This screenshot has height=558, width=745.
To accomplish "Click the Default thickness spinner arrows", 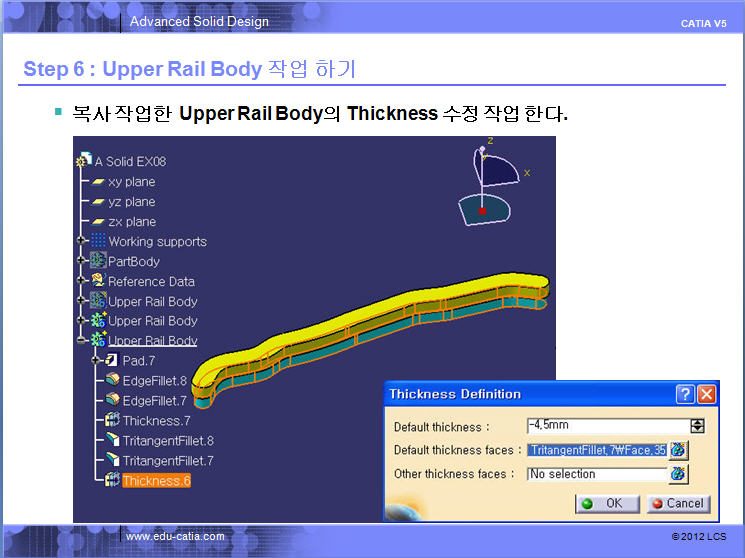I will point(697,426).
